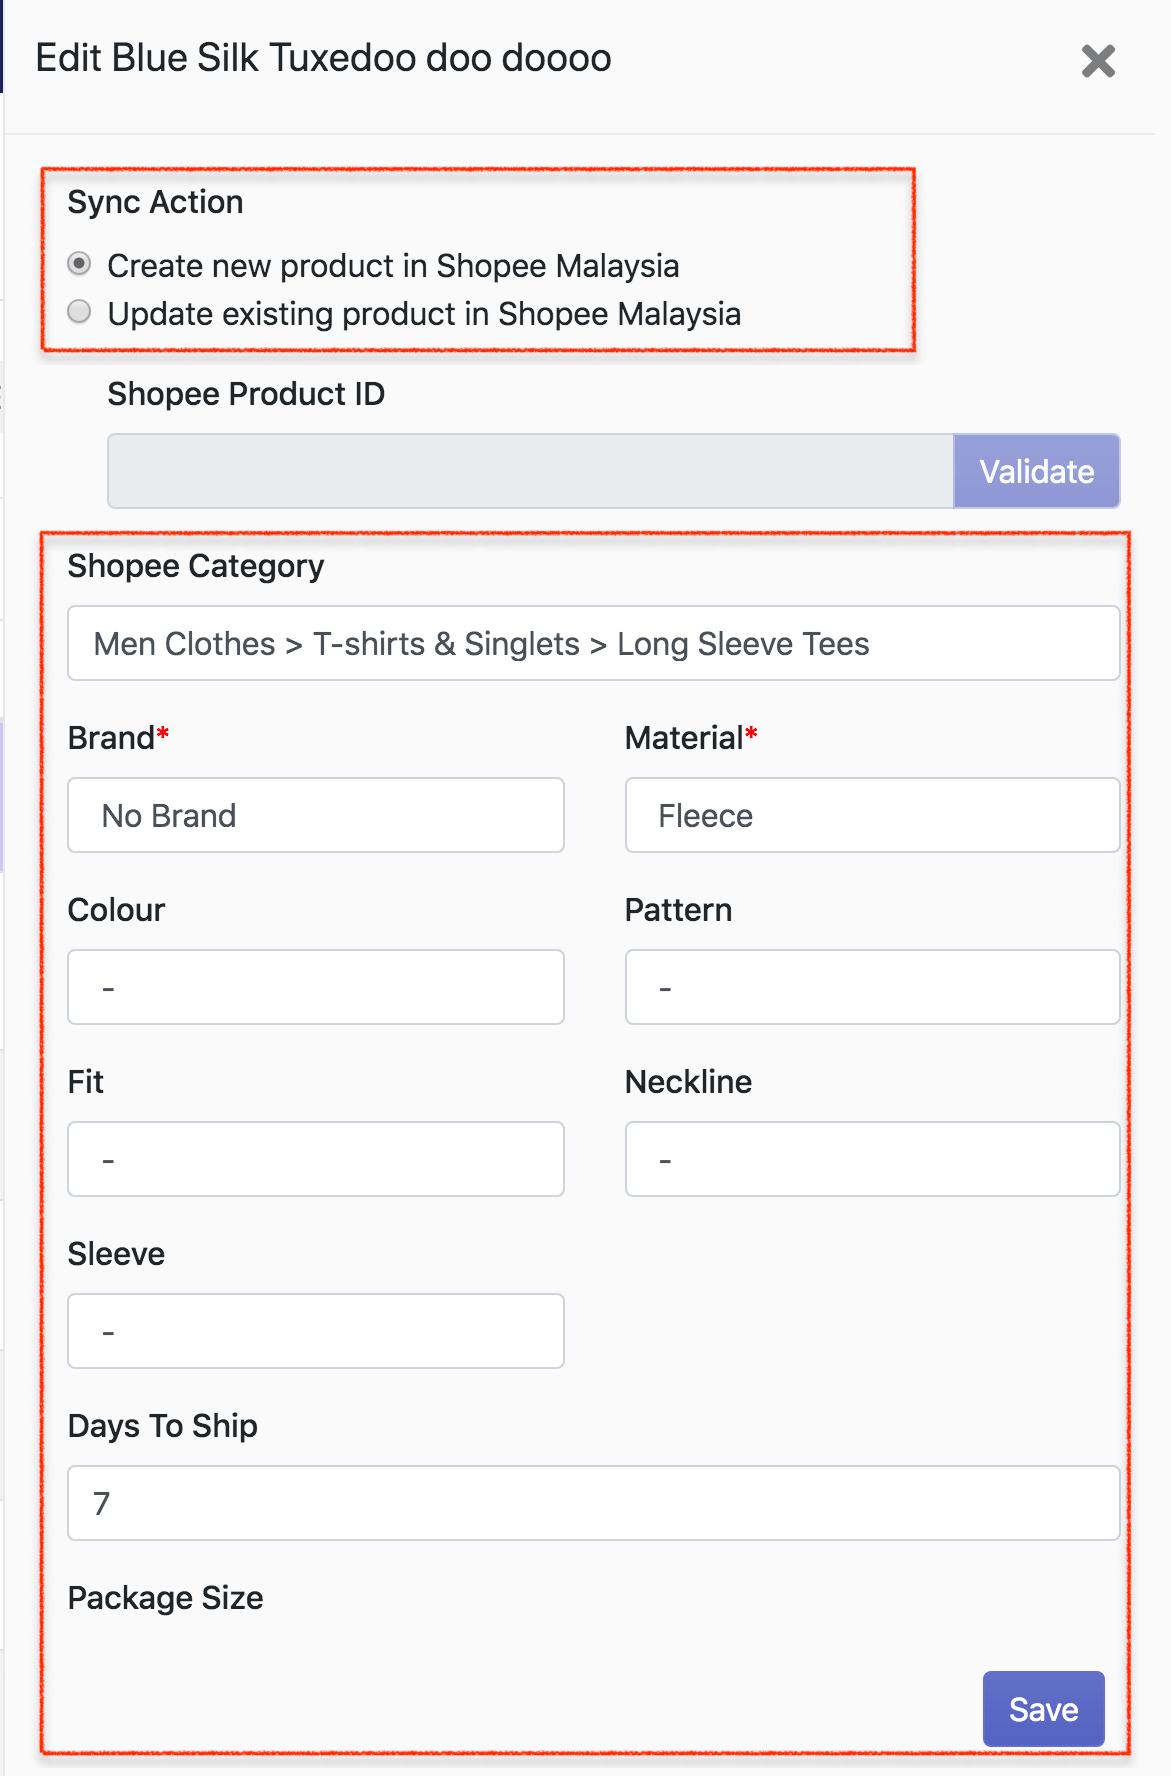
Task: Click the Shopee Product ID input field
Action: click(x=530, y=471)
